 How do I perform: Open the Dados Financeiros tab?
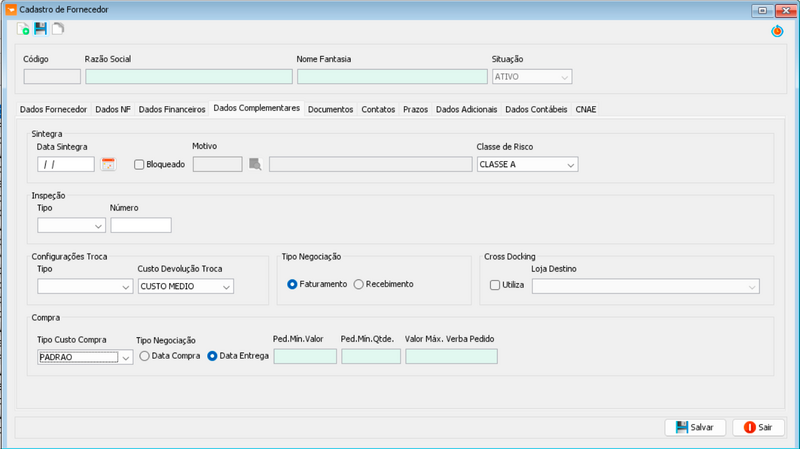(172, 109)
